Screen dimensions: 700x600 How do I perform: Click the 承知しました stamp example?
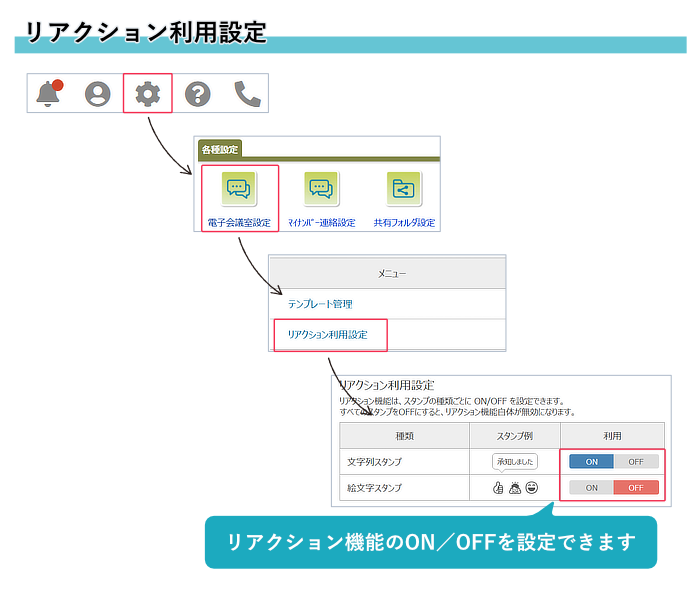515,461
